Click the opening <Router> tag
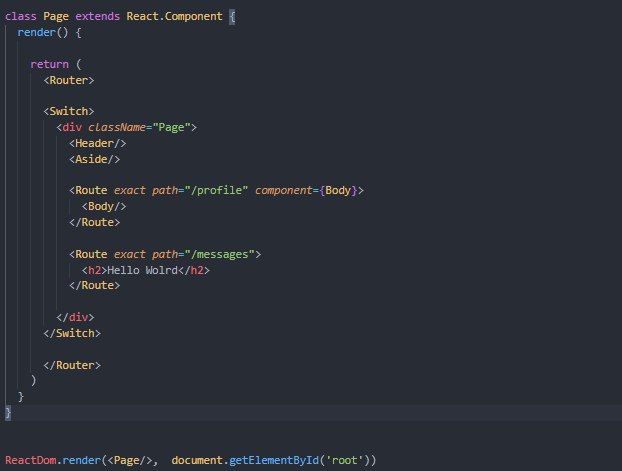 pos(69,80)
